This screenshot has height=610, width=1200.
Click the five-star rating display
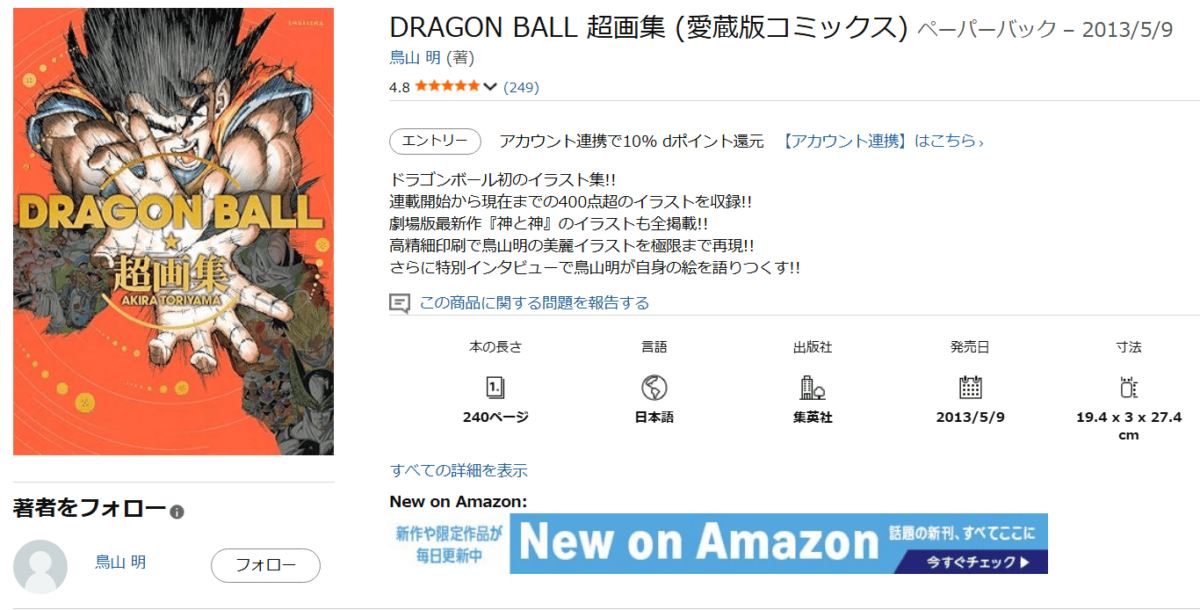[x=447, y=87]
